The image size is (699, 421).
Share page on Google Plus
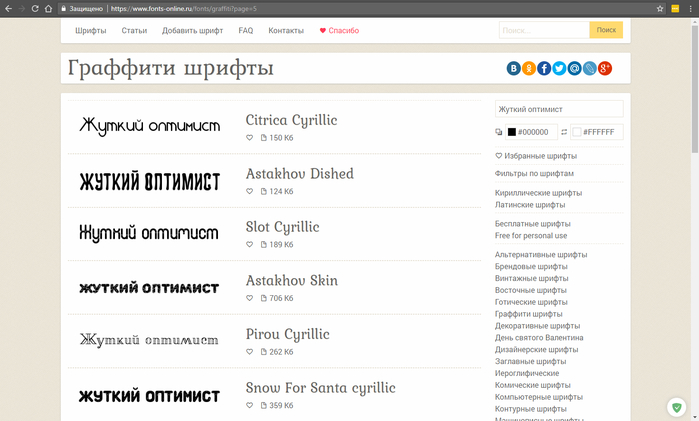click(604, 68)
